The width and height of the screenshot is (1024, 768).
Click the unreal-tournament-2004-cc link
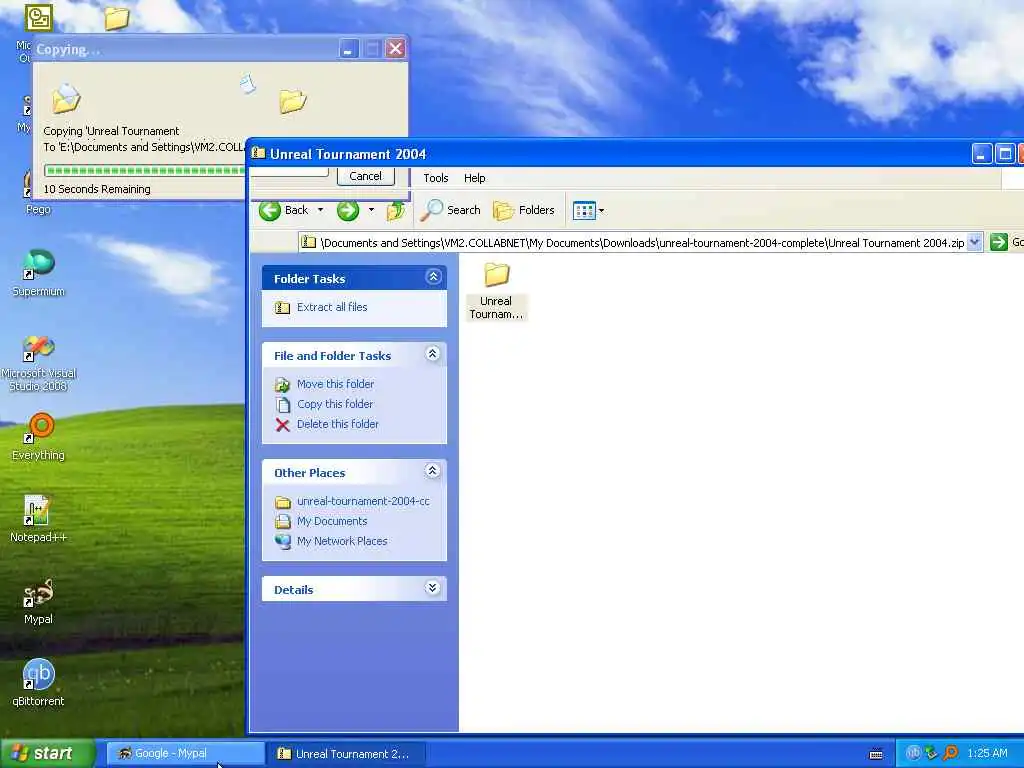tap(363, 501)
